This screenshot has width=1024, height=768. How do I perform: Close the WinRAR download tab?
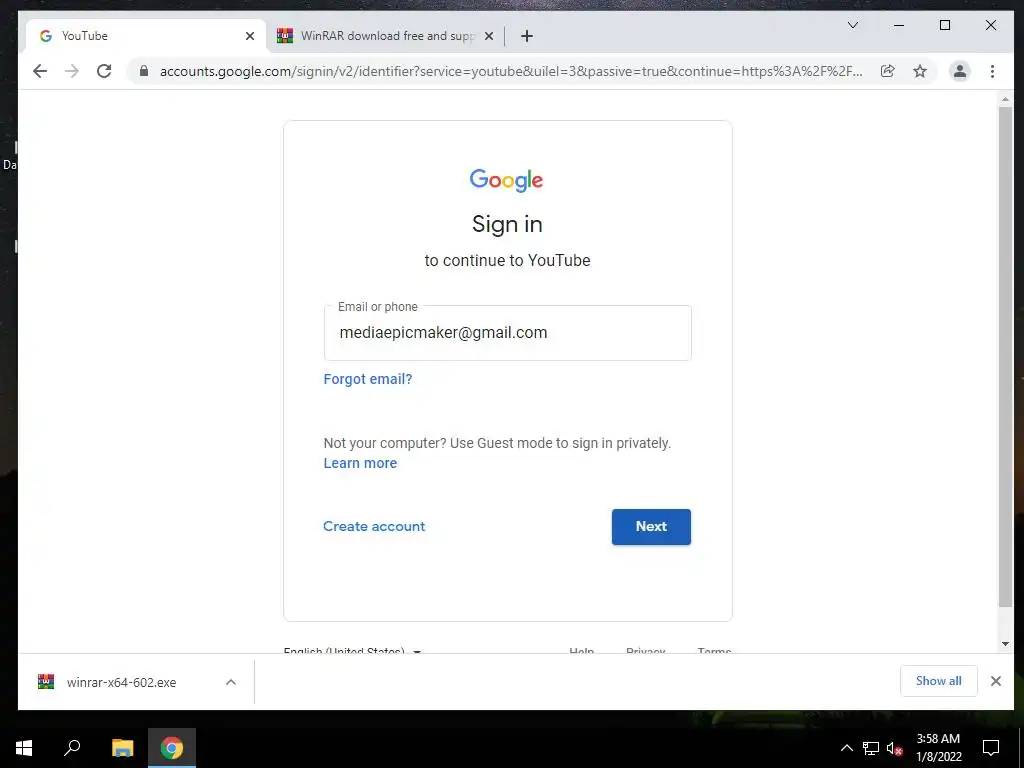488,36
